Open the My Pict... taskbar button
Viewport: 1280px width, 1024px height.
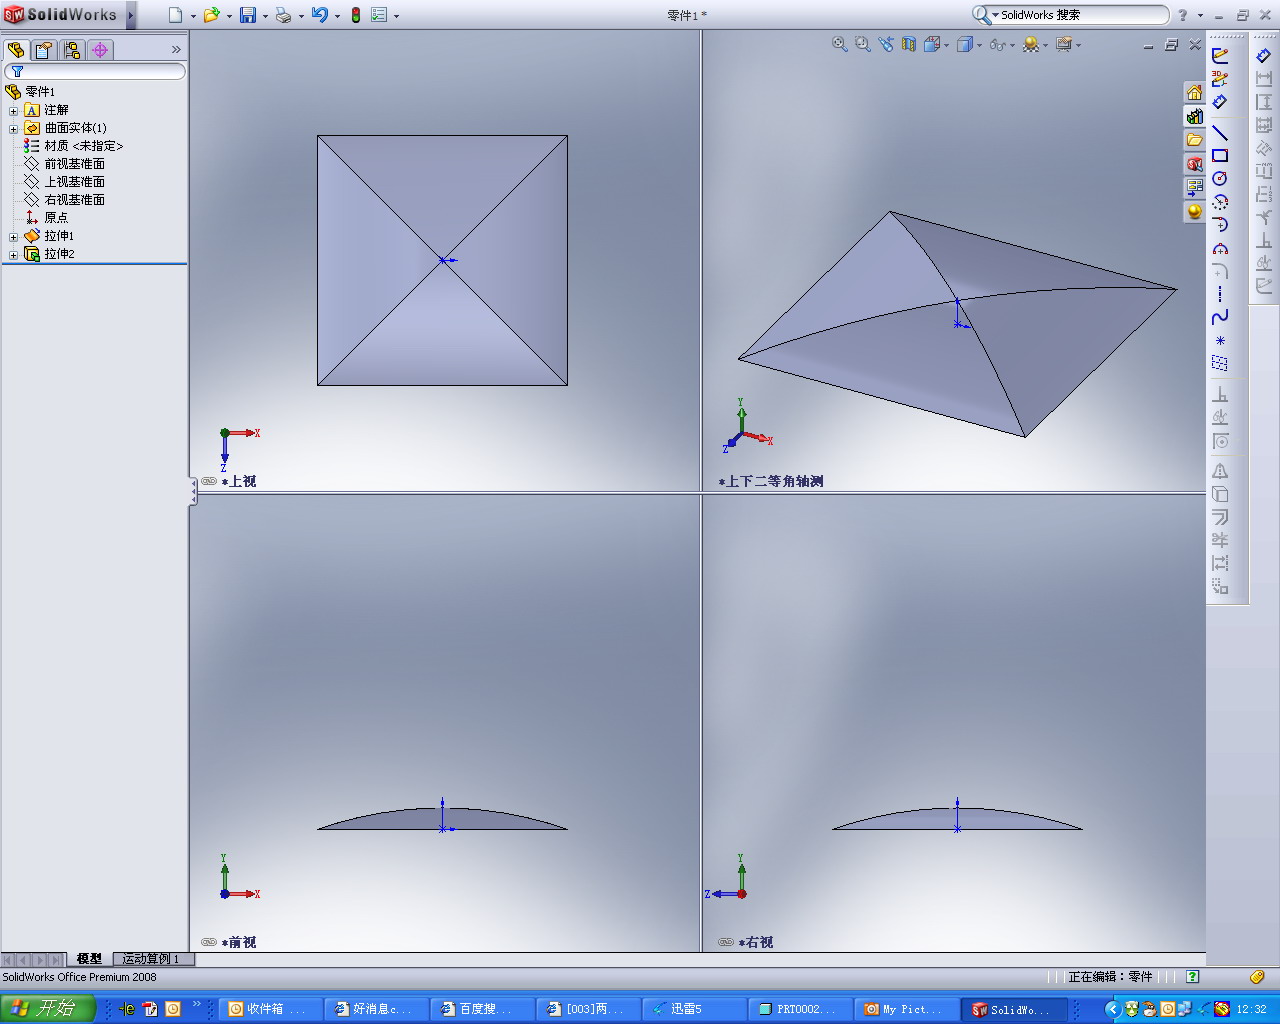908,1009
